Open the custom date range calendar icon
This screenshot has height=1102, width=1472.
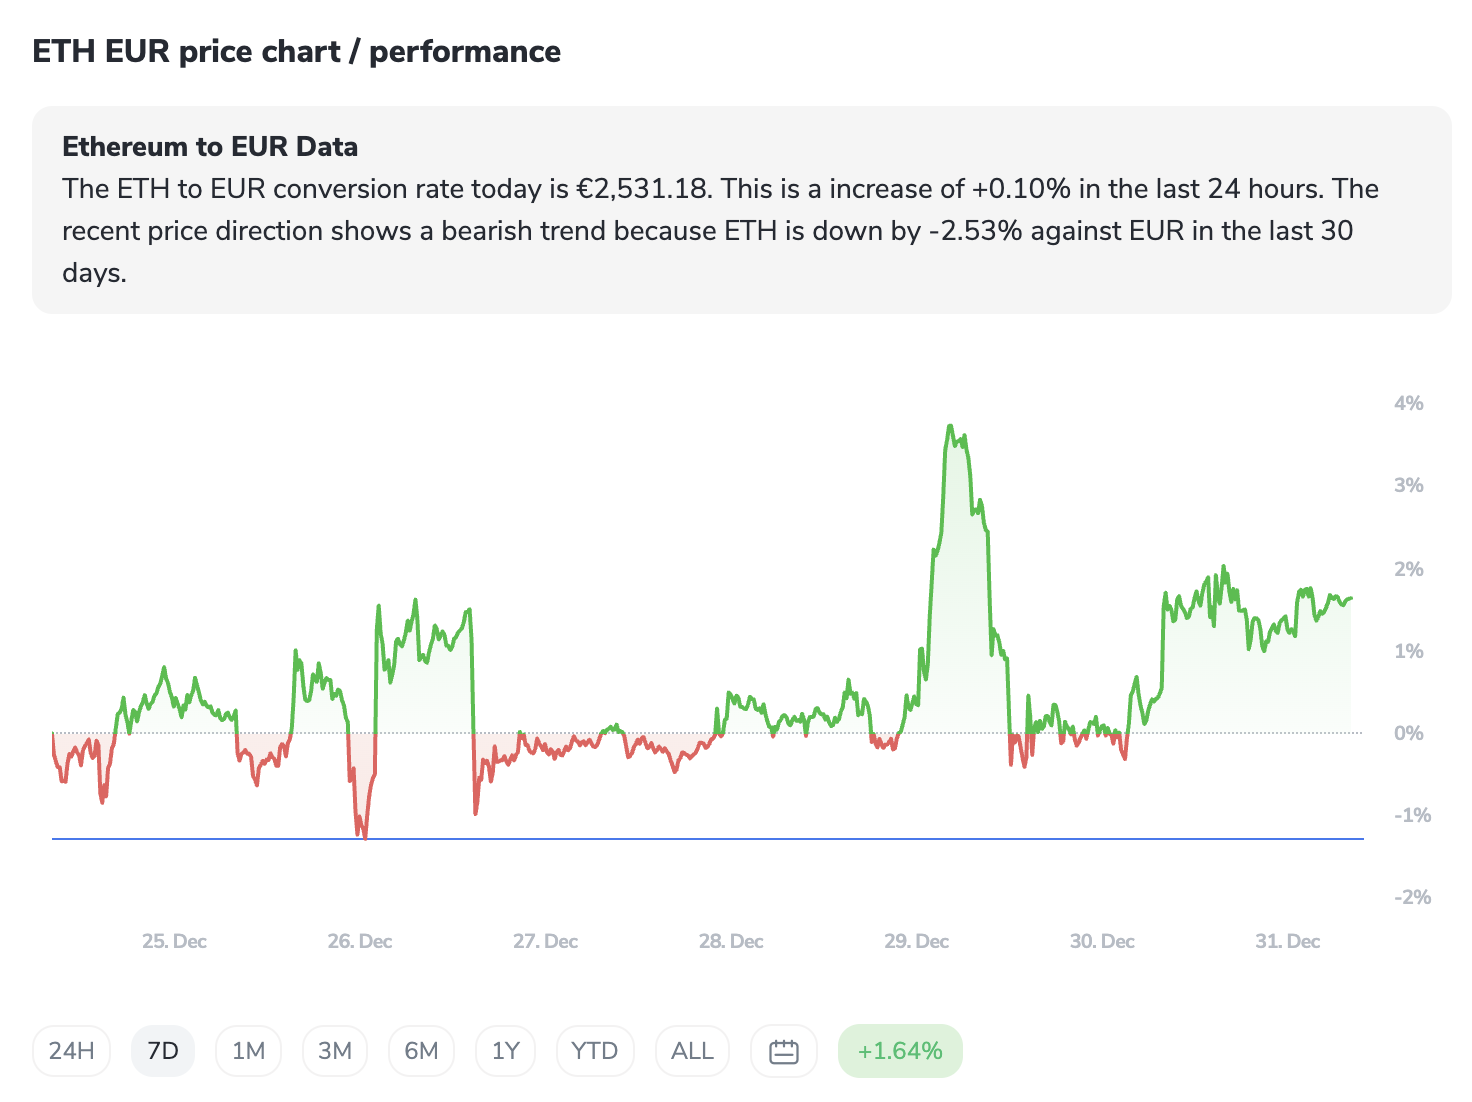pos(784,1051)
